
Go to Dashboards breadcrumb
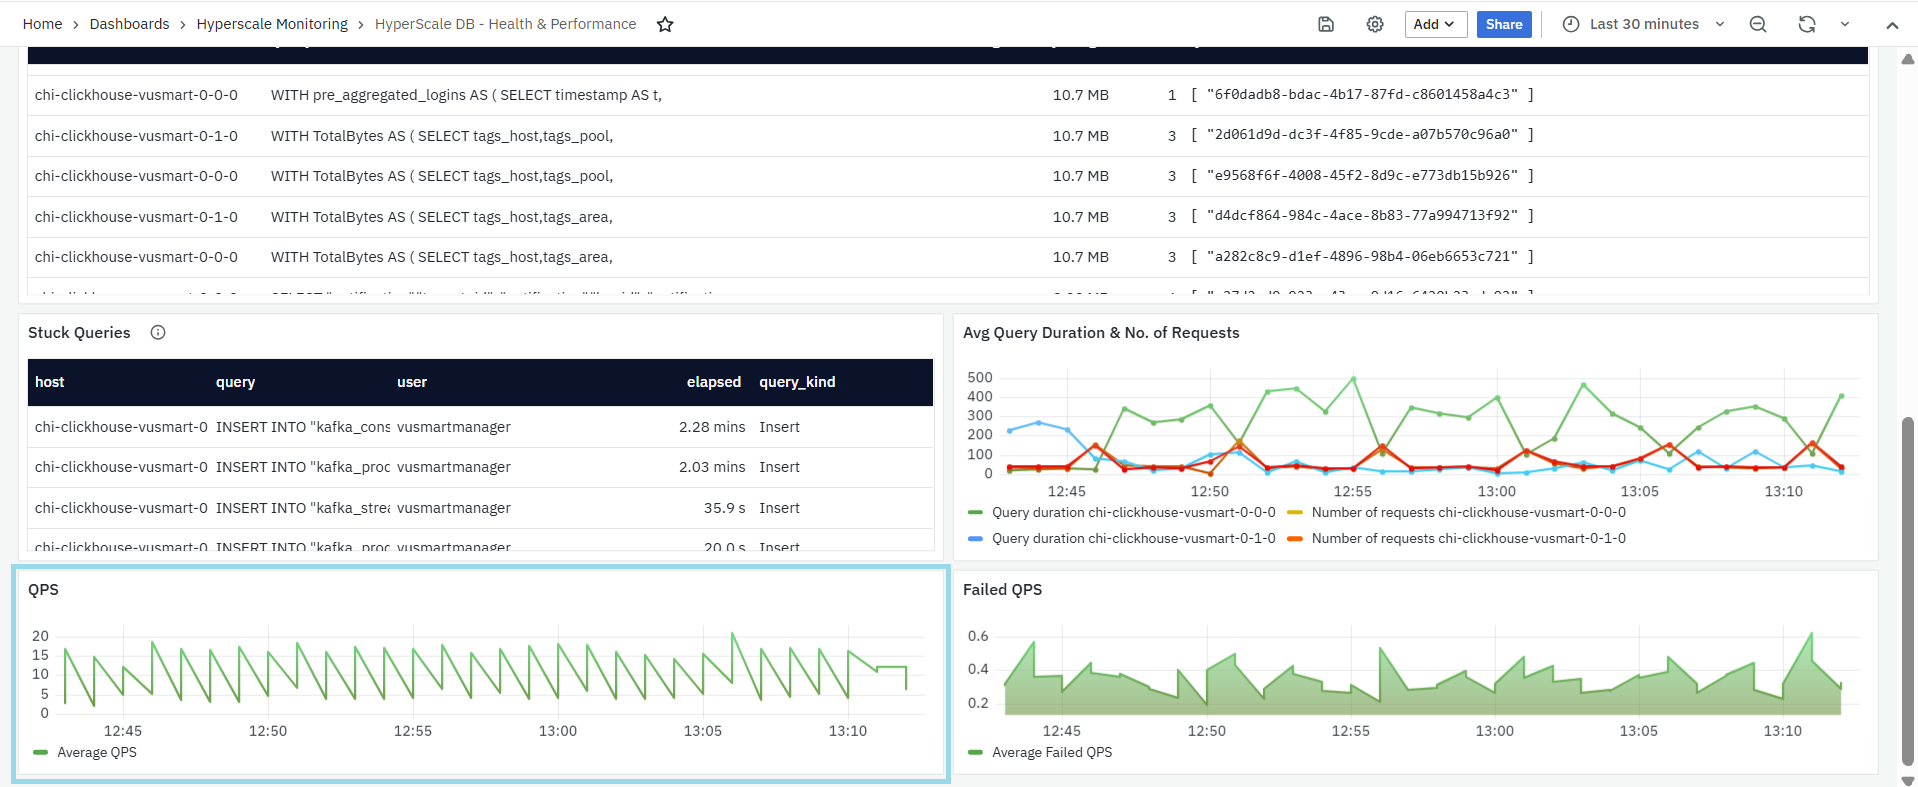[x=129, y=24]
